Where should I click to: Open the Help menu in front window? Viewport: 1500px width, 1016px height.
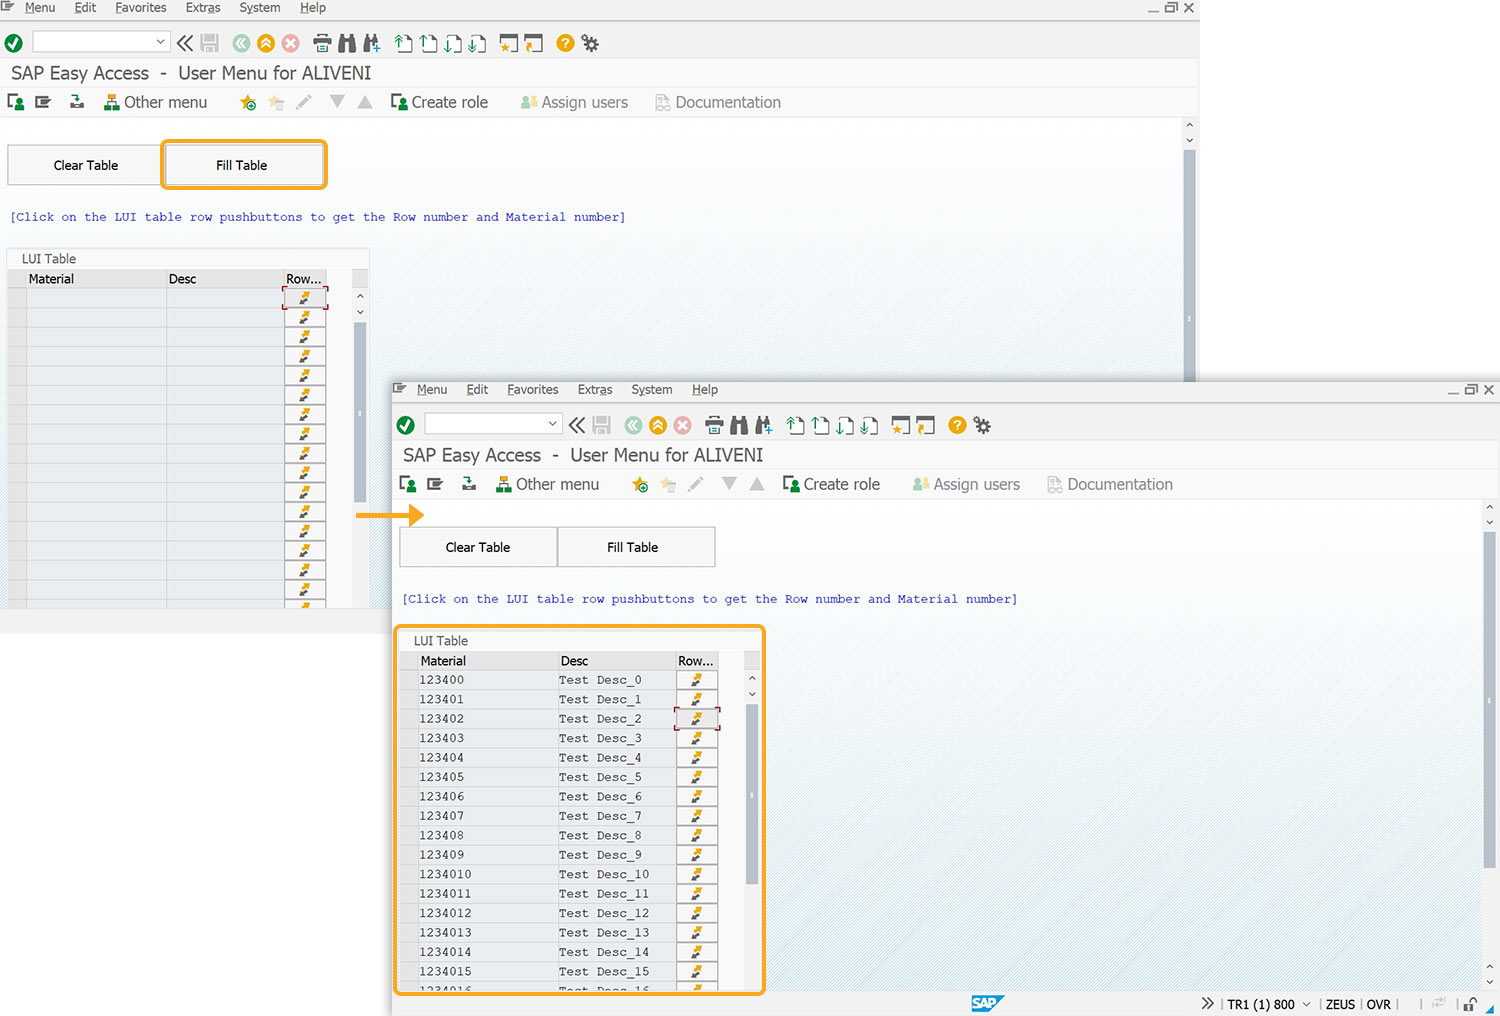pyautogui.click(x=705, y=390)
